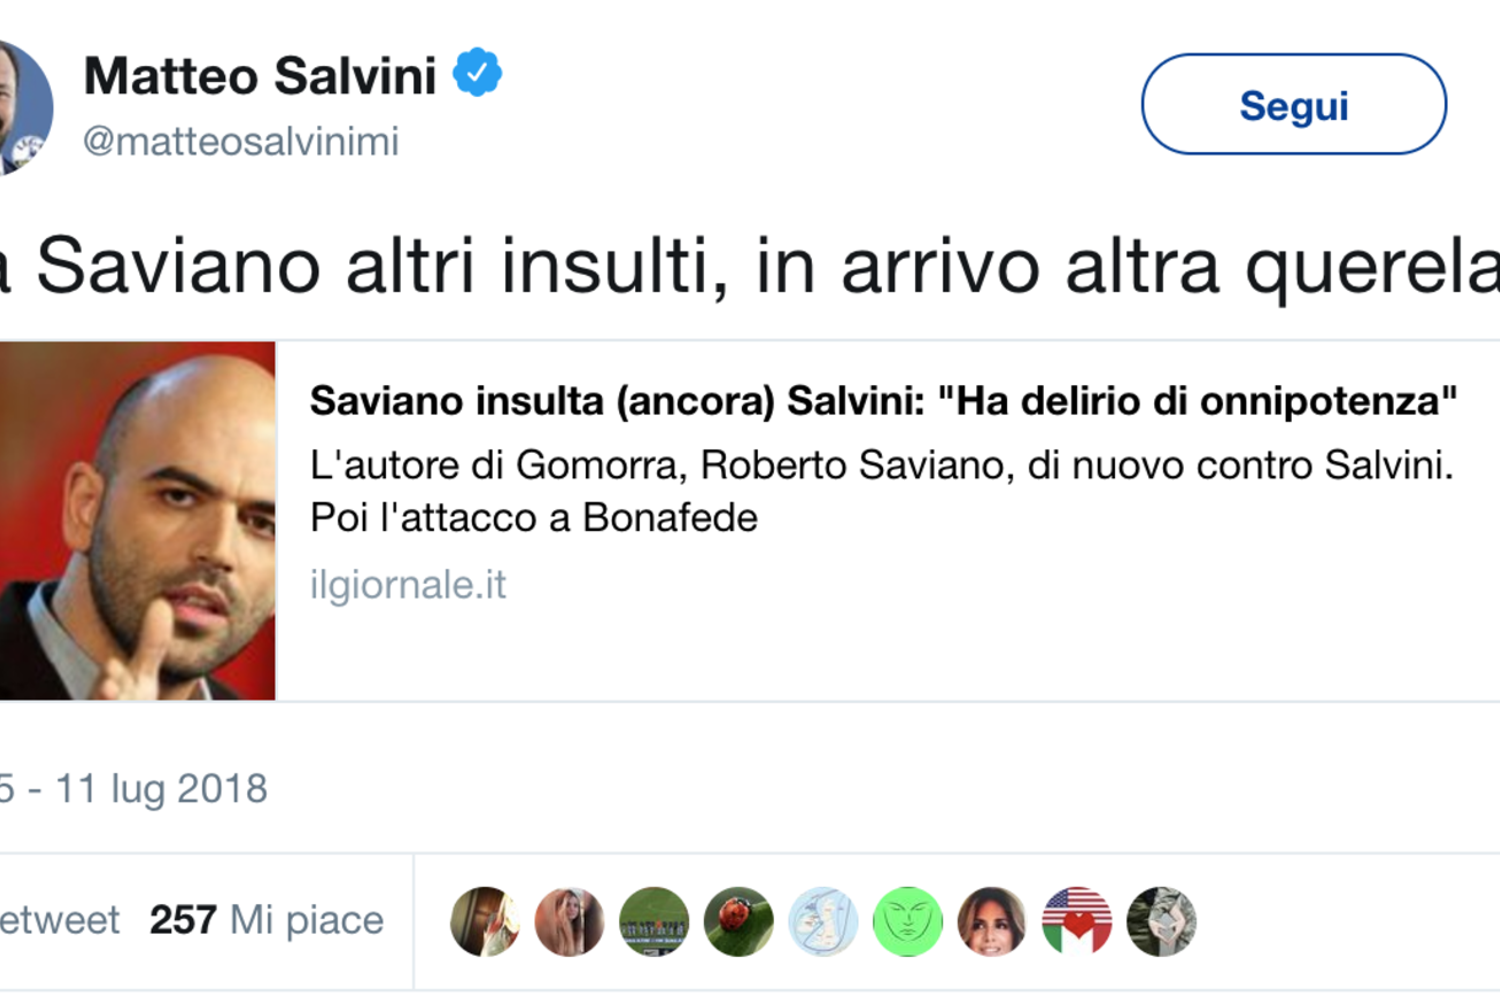This screenshot has width=1500, height=1000.
Task: View the 257 Mi piace likes list
Action: (x=266, y=920)
